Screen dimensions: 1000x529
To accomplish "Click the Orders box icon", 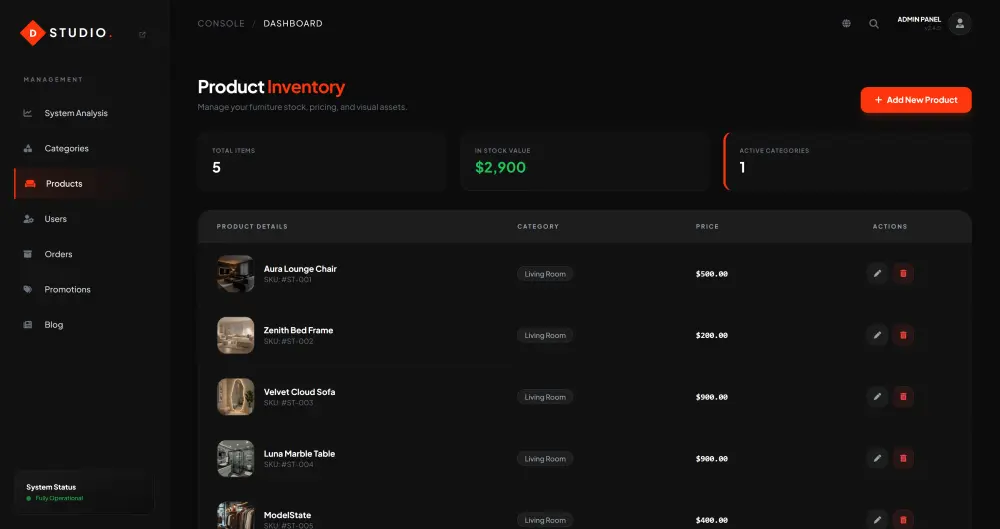I will coord(27,254).
